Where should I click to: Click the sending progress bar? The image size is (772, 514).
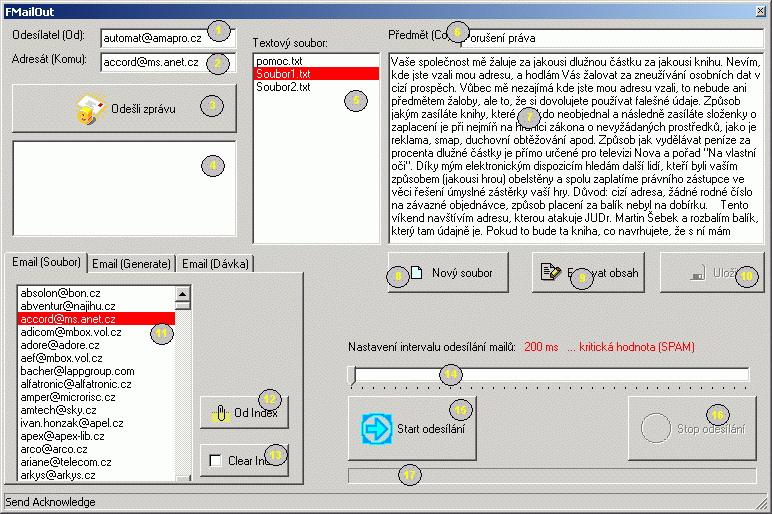click(552, 476)
